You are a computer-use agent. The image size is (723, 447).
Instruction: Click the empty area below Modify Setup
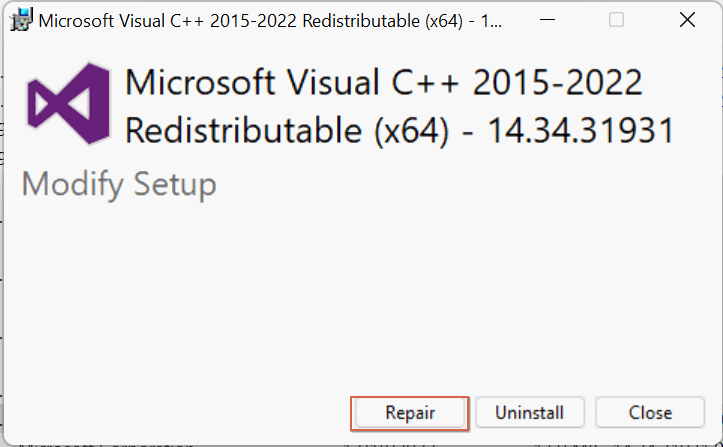[x=362, y=295]
